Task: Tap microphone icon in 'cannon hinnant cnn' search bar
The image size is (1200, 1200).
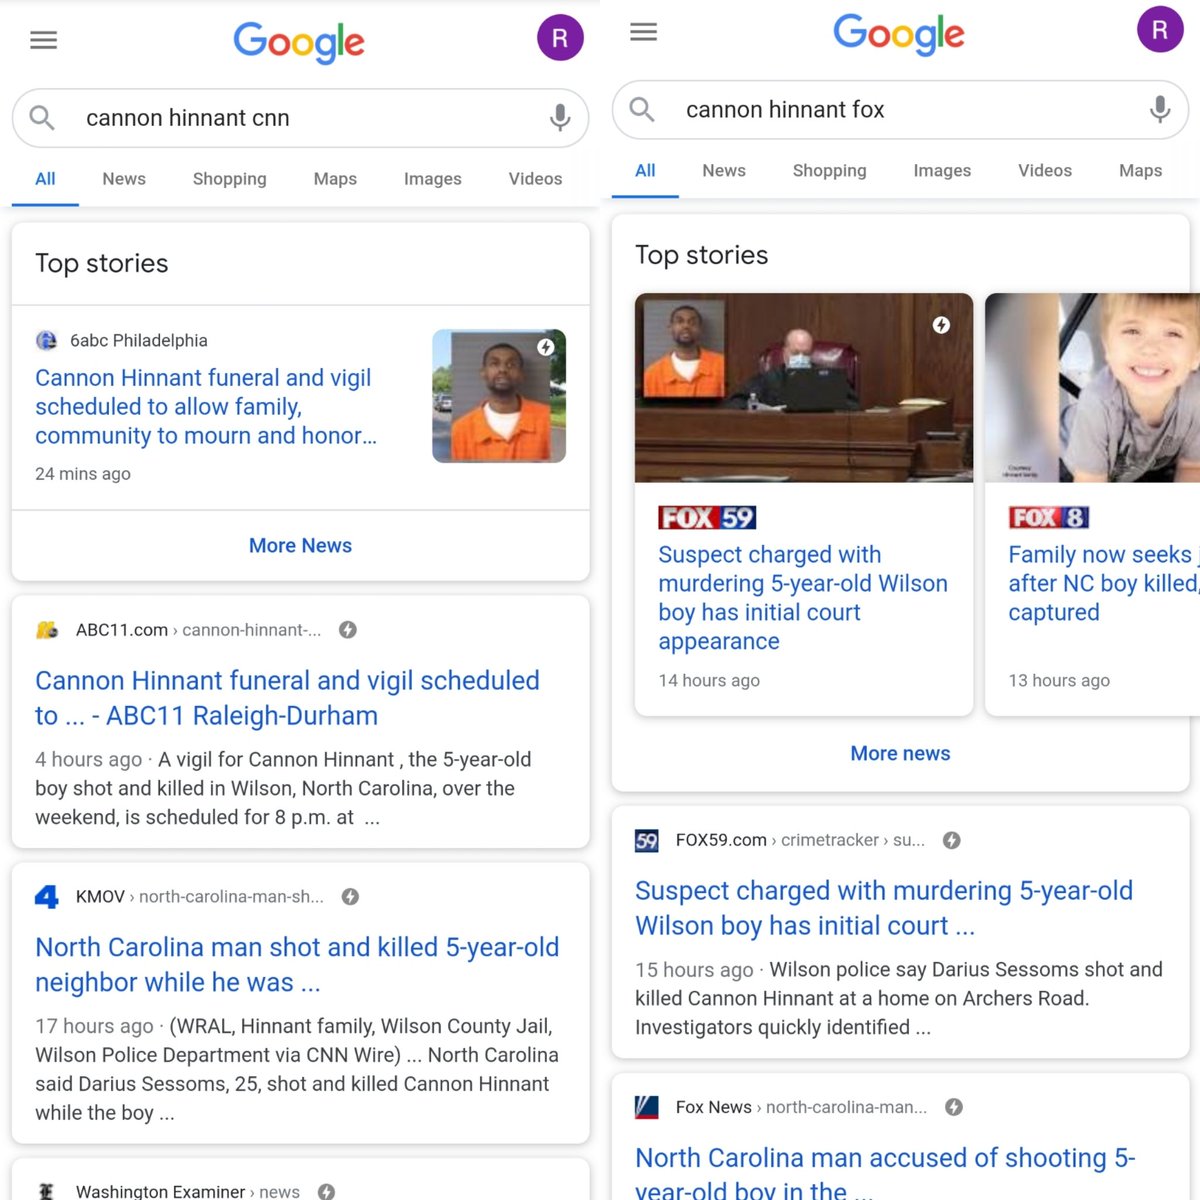Action: coord(560,118)
